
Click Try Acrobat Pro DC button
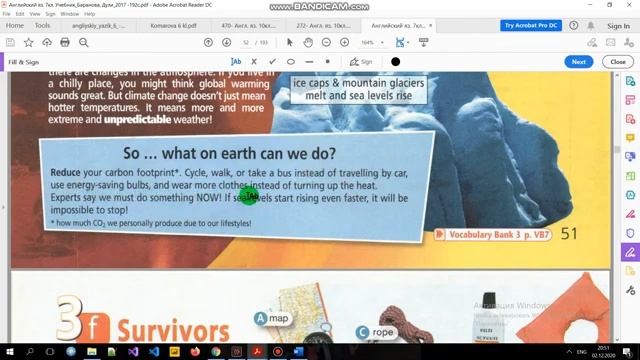click(x=531, y=25)
